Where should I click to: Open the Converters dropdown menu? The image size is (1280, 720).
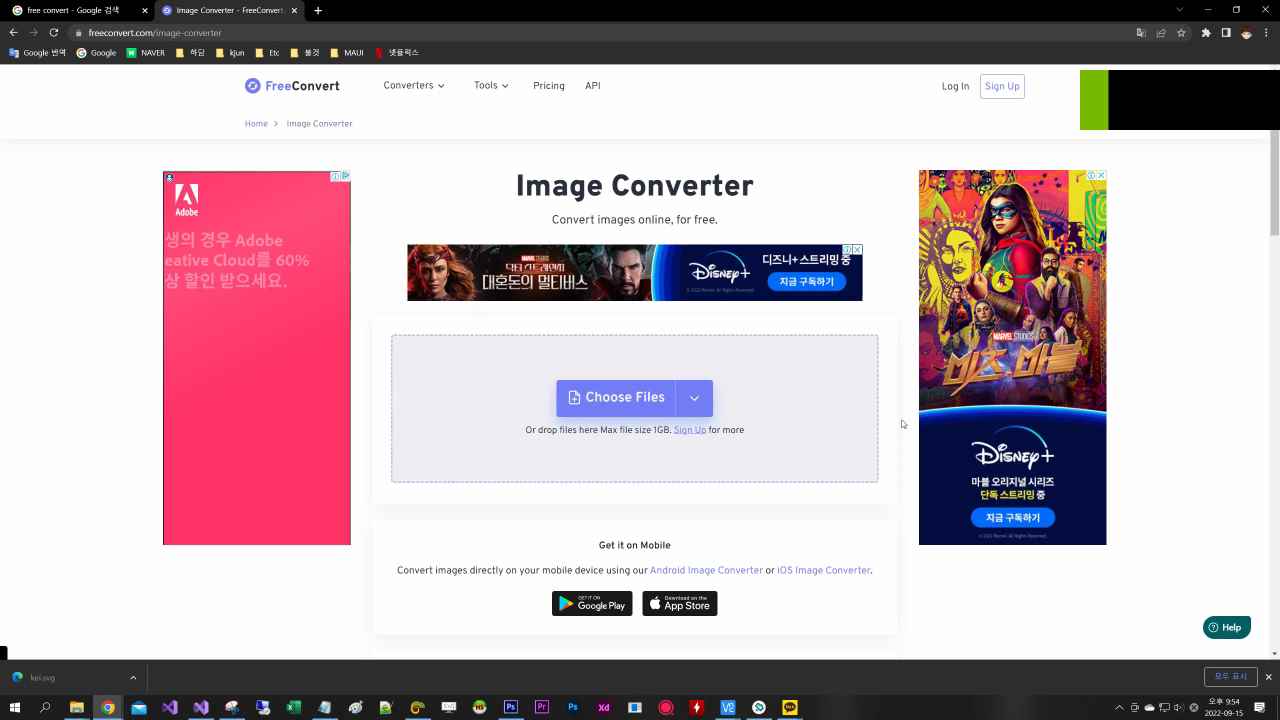click(414, 86)
